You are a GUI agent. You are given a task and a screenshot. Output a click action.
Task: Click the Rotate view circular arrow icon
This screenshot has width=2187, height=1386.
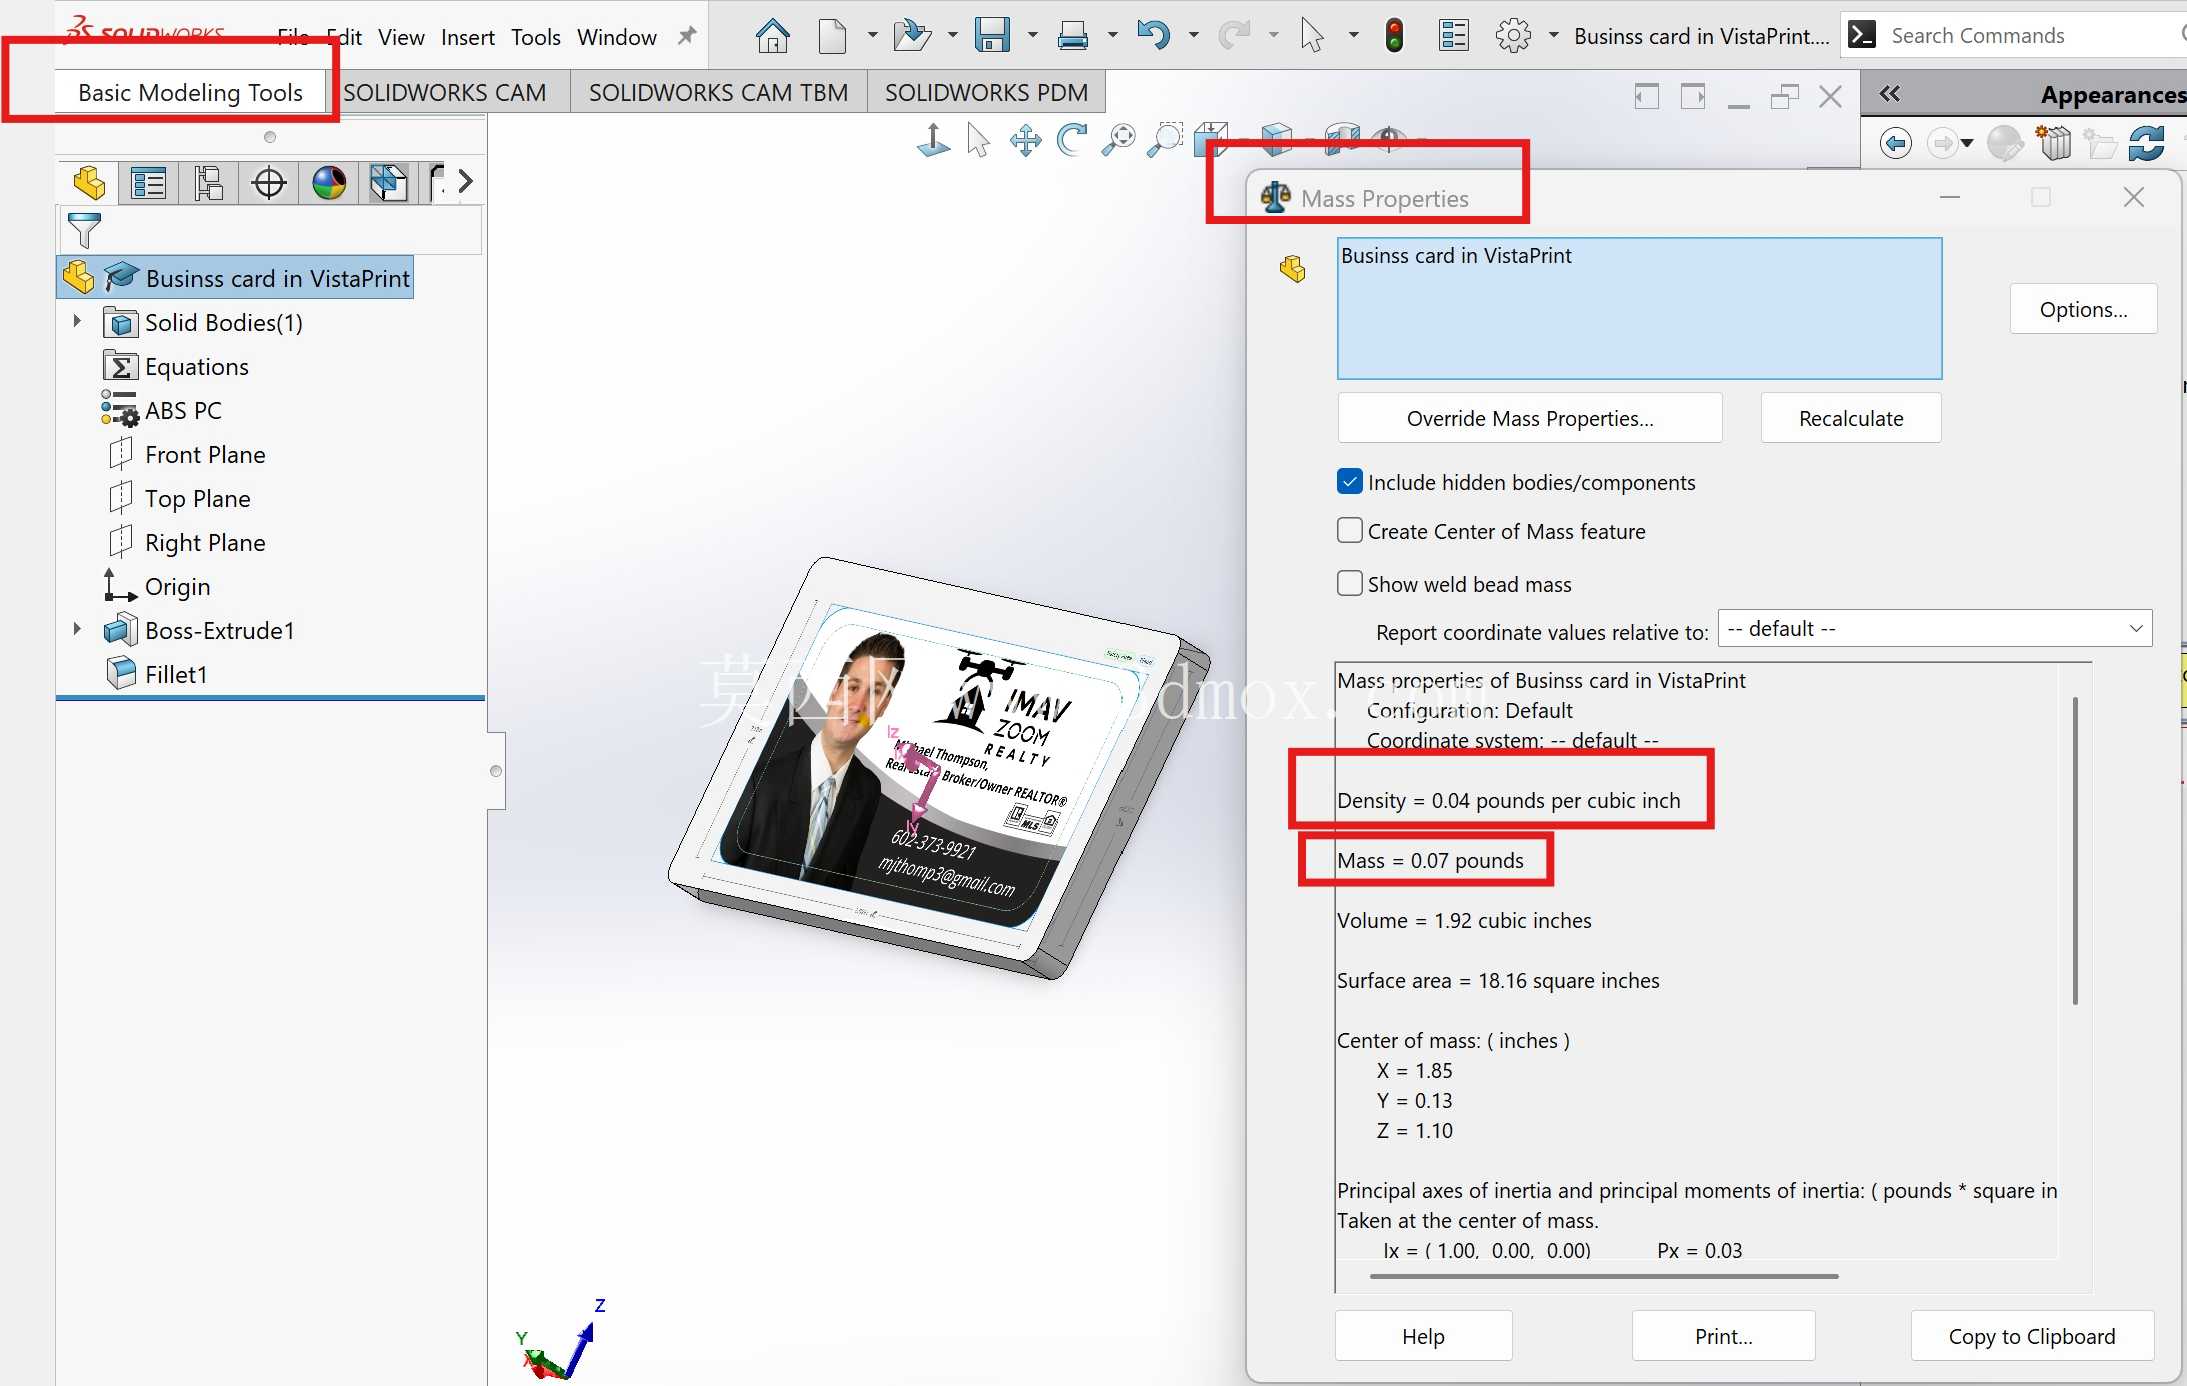tap(1072, 140)
